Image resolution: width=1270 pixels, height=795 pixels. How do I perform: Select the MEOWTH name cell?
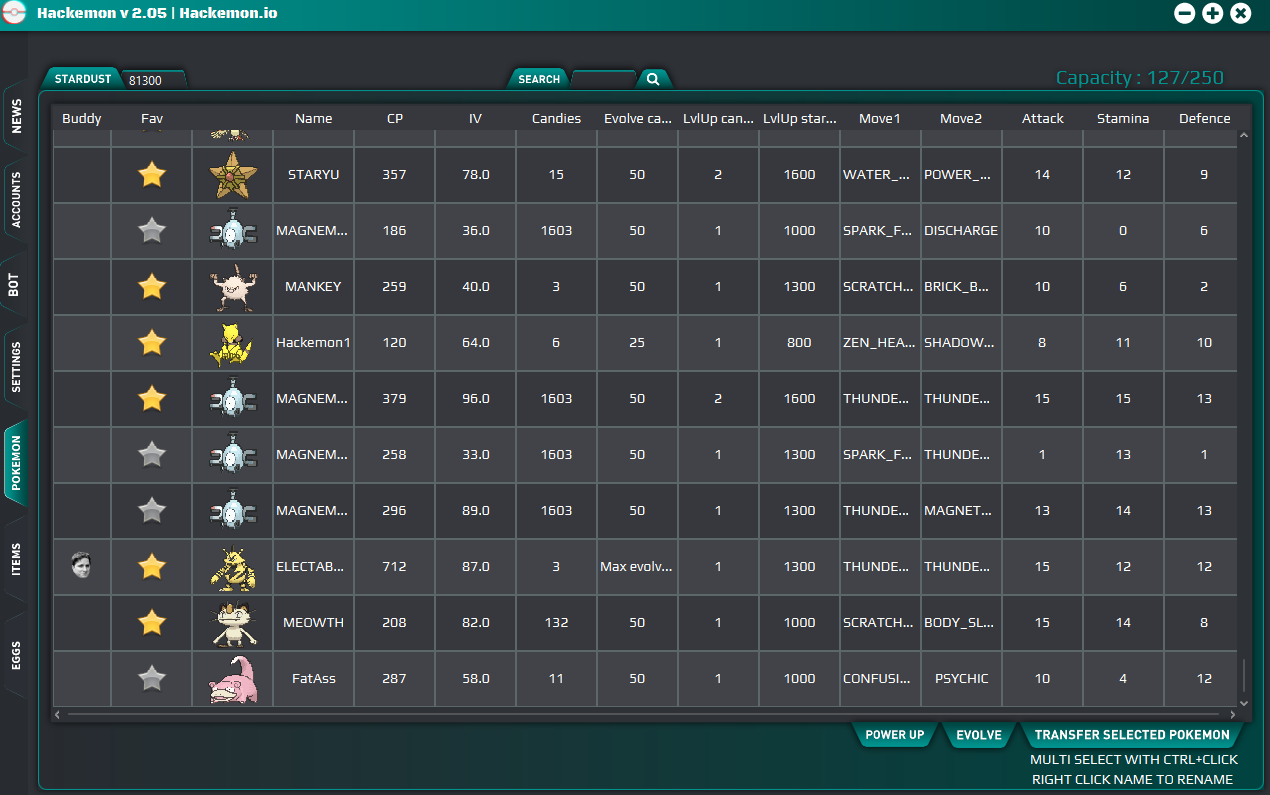pyautogui.click(x=313, y=623)
